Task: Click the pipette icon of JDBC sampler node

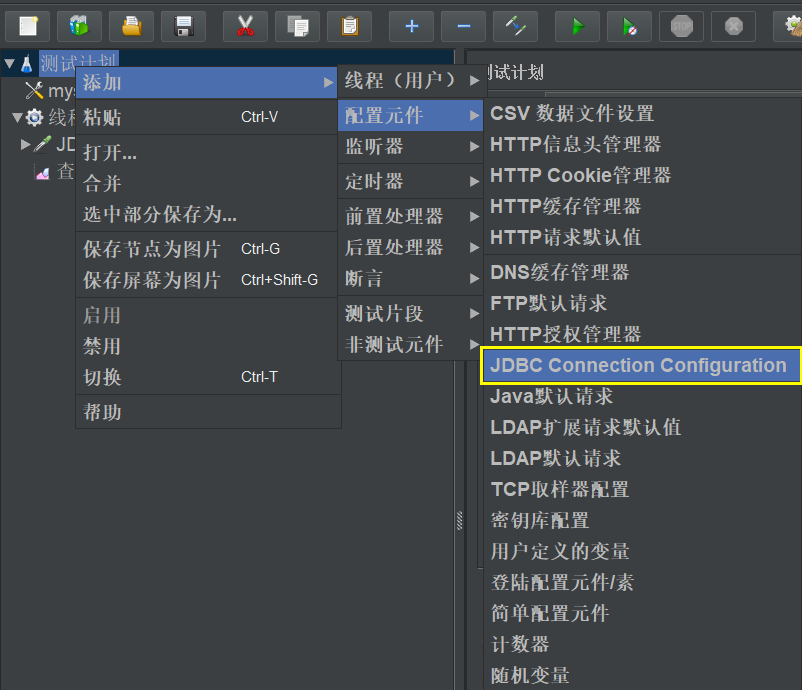Action: pos(42,144)
